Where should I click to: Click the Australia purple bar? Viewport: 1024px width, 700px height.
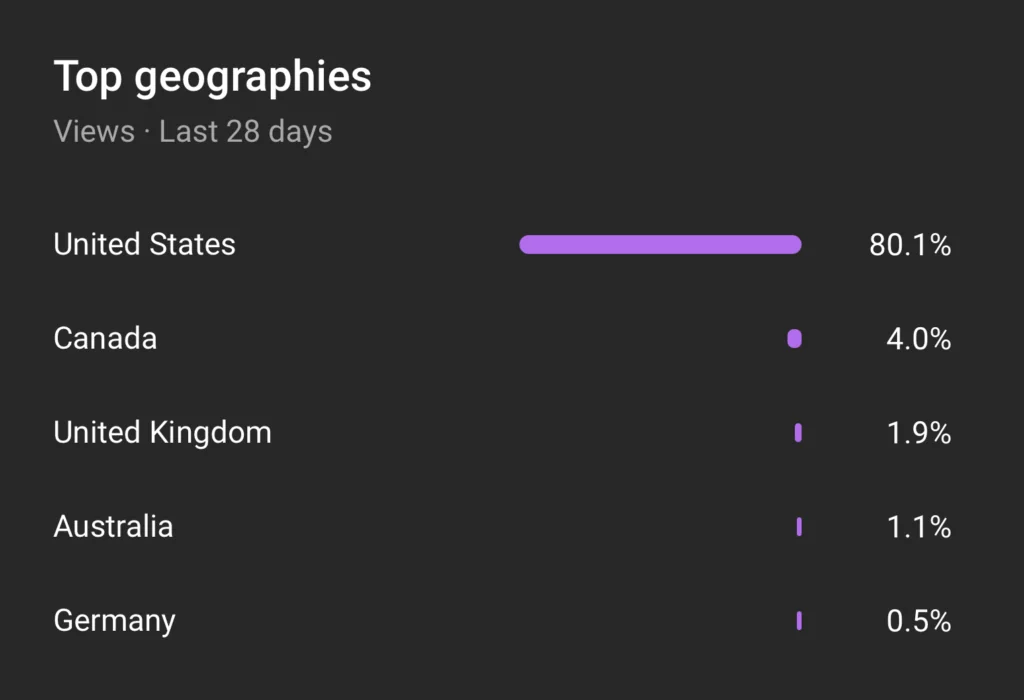point(799,527)
